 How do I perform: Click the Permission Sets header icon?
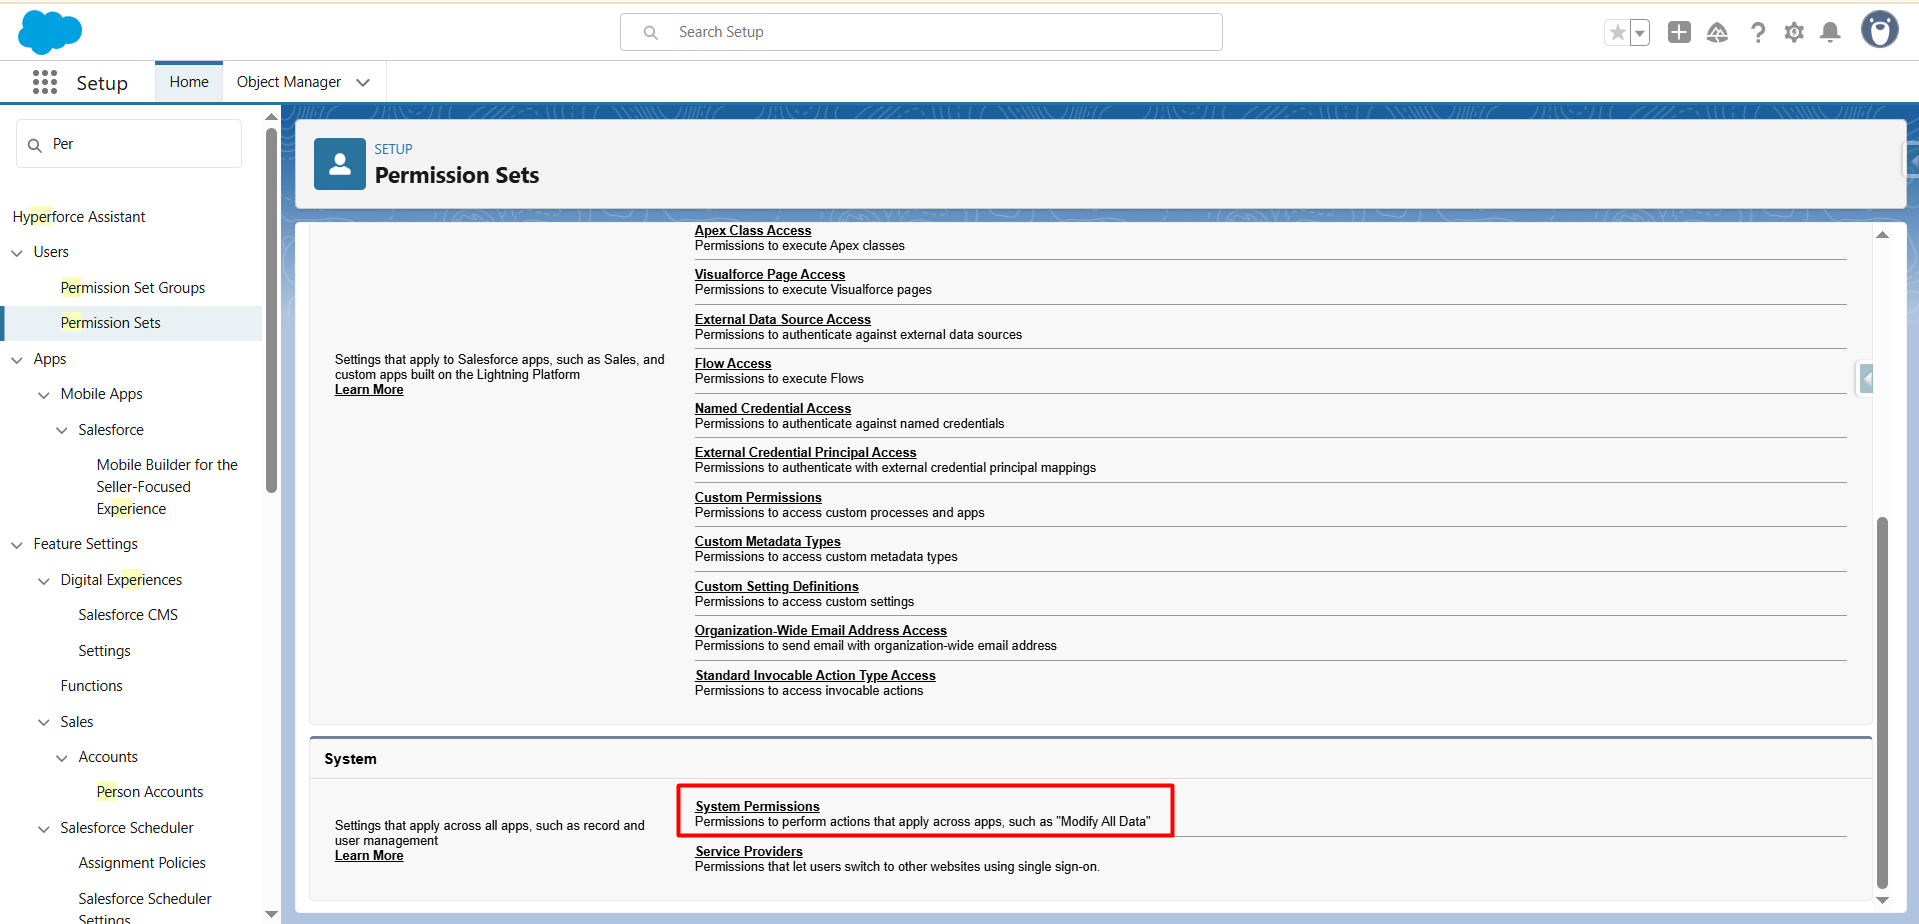[x=340, y=164]
